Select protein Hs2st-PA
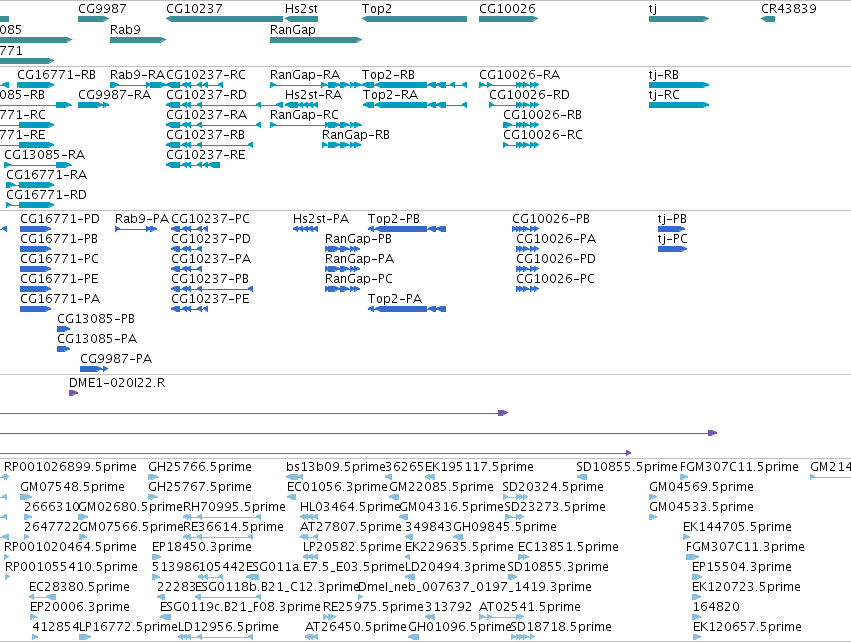This screenshot has height=642, width=851. click(321, 219)
